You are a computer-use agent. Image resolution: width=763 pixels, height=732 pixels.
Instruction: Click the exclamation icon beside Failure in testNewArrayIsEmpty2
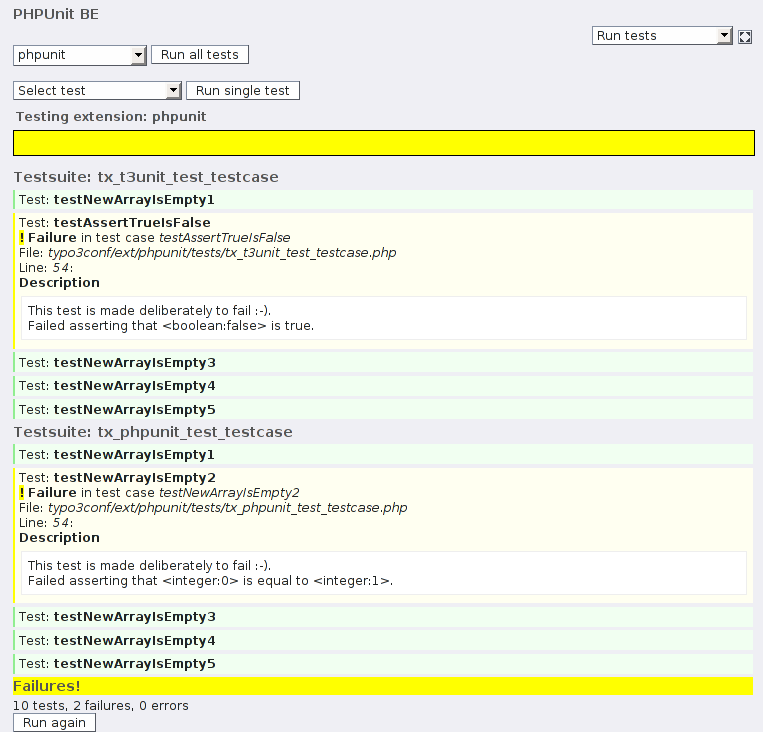tap(22, 493)
